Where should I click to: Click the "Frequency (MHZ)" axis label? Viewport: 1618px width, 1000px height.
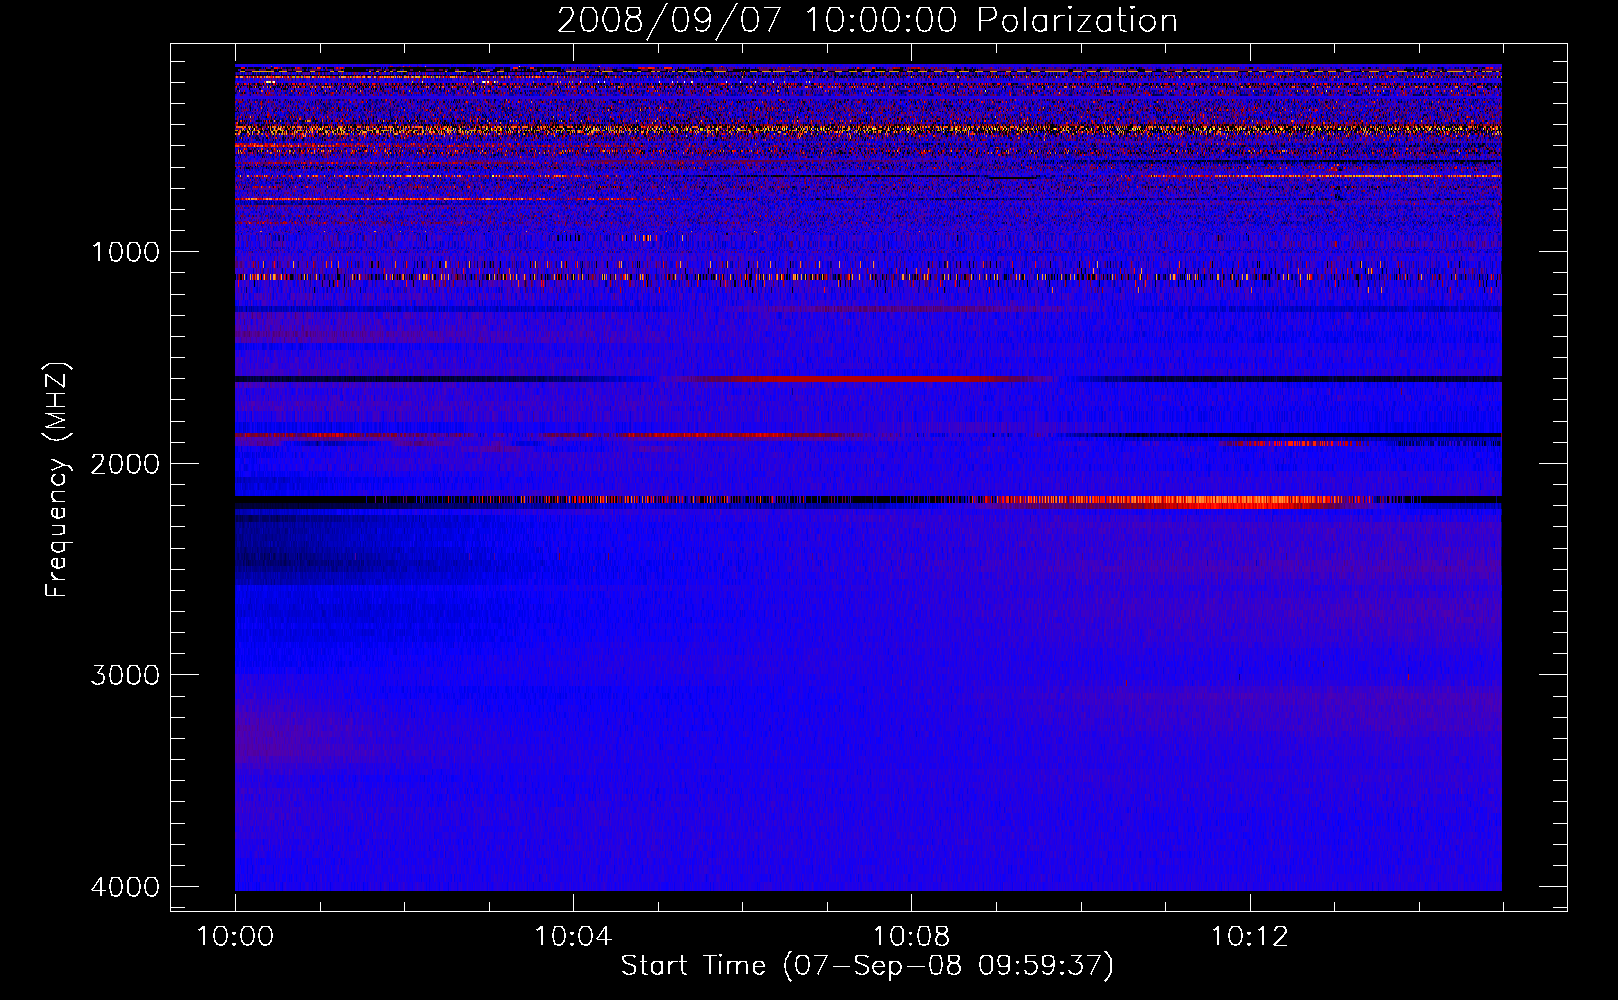[57, 479]
